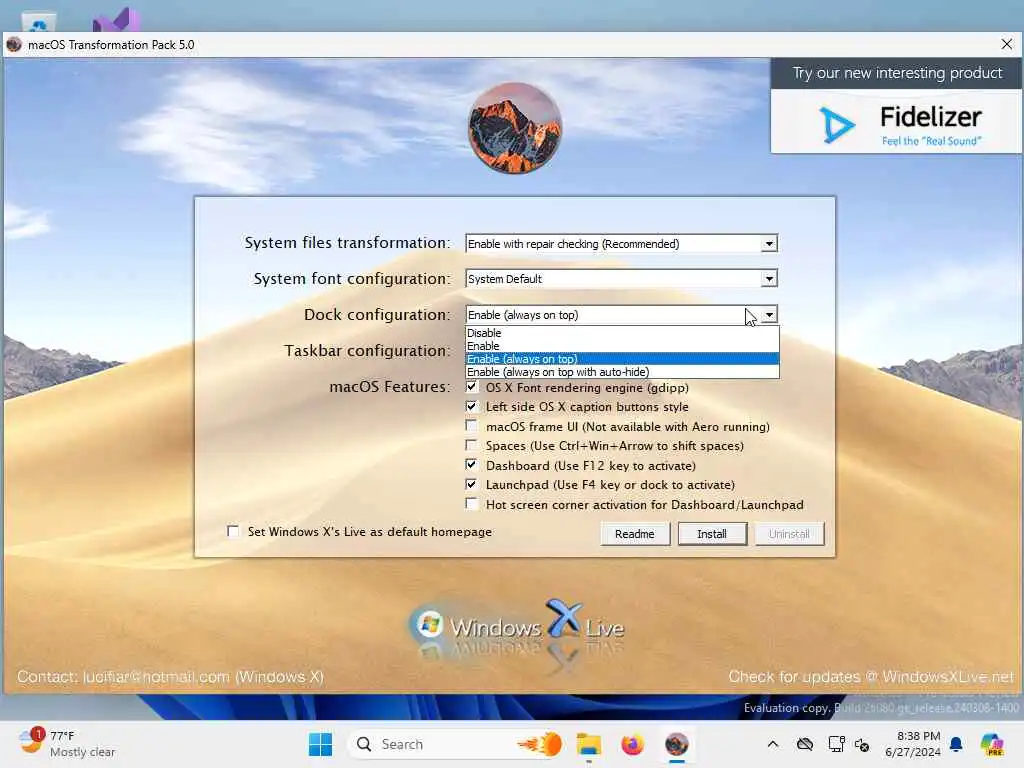Enable hot screen corner activation checkbox

pos(472,504)
